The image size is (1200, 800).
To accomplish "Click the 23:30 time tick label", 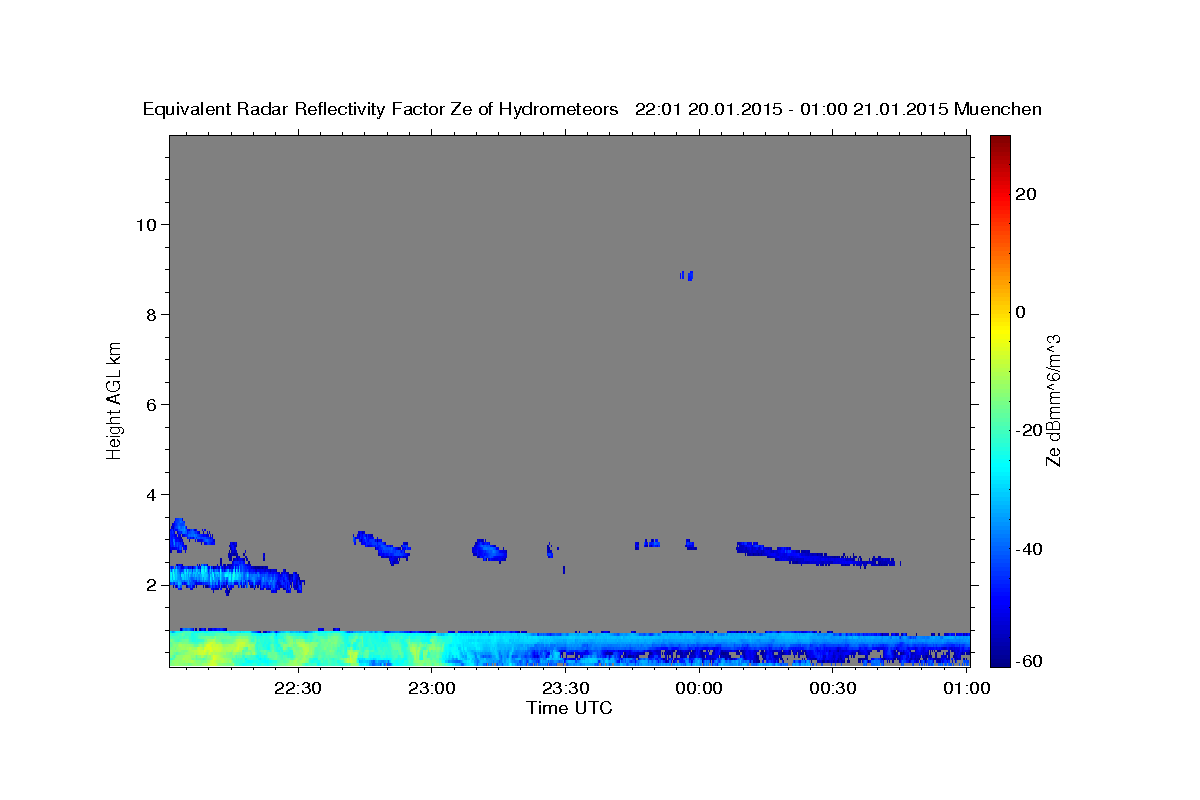I will click(x=565, y=688).
